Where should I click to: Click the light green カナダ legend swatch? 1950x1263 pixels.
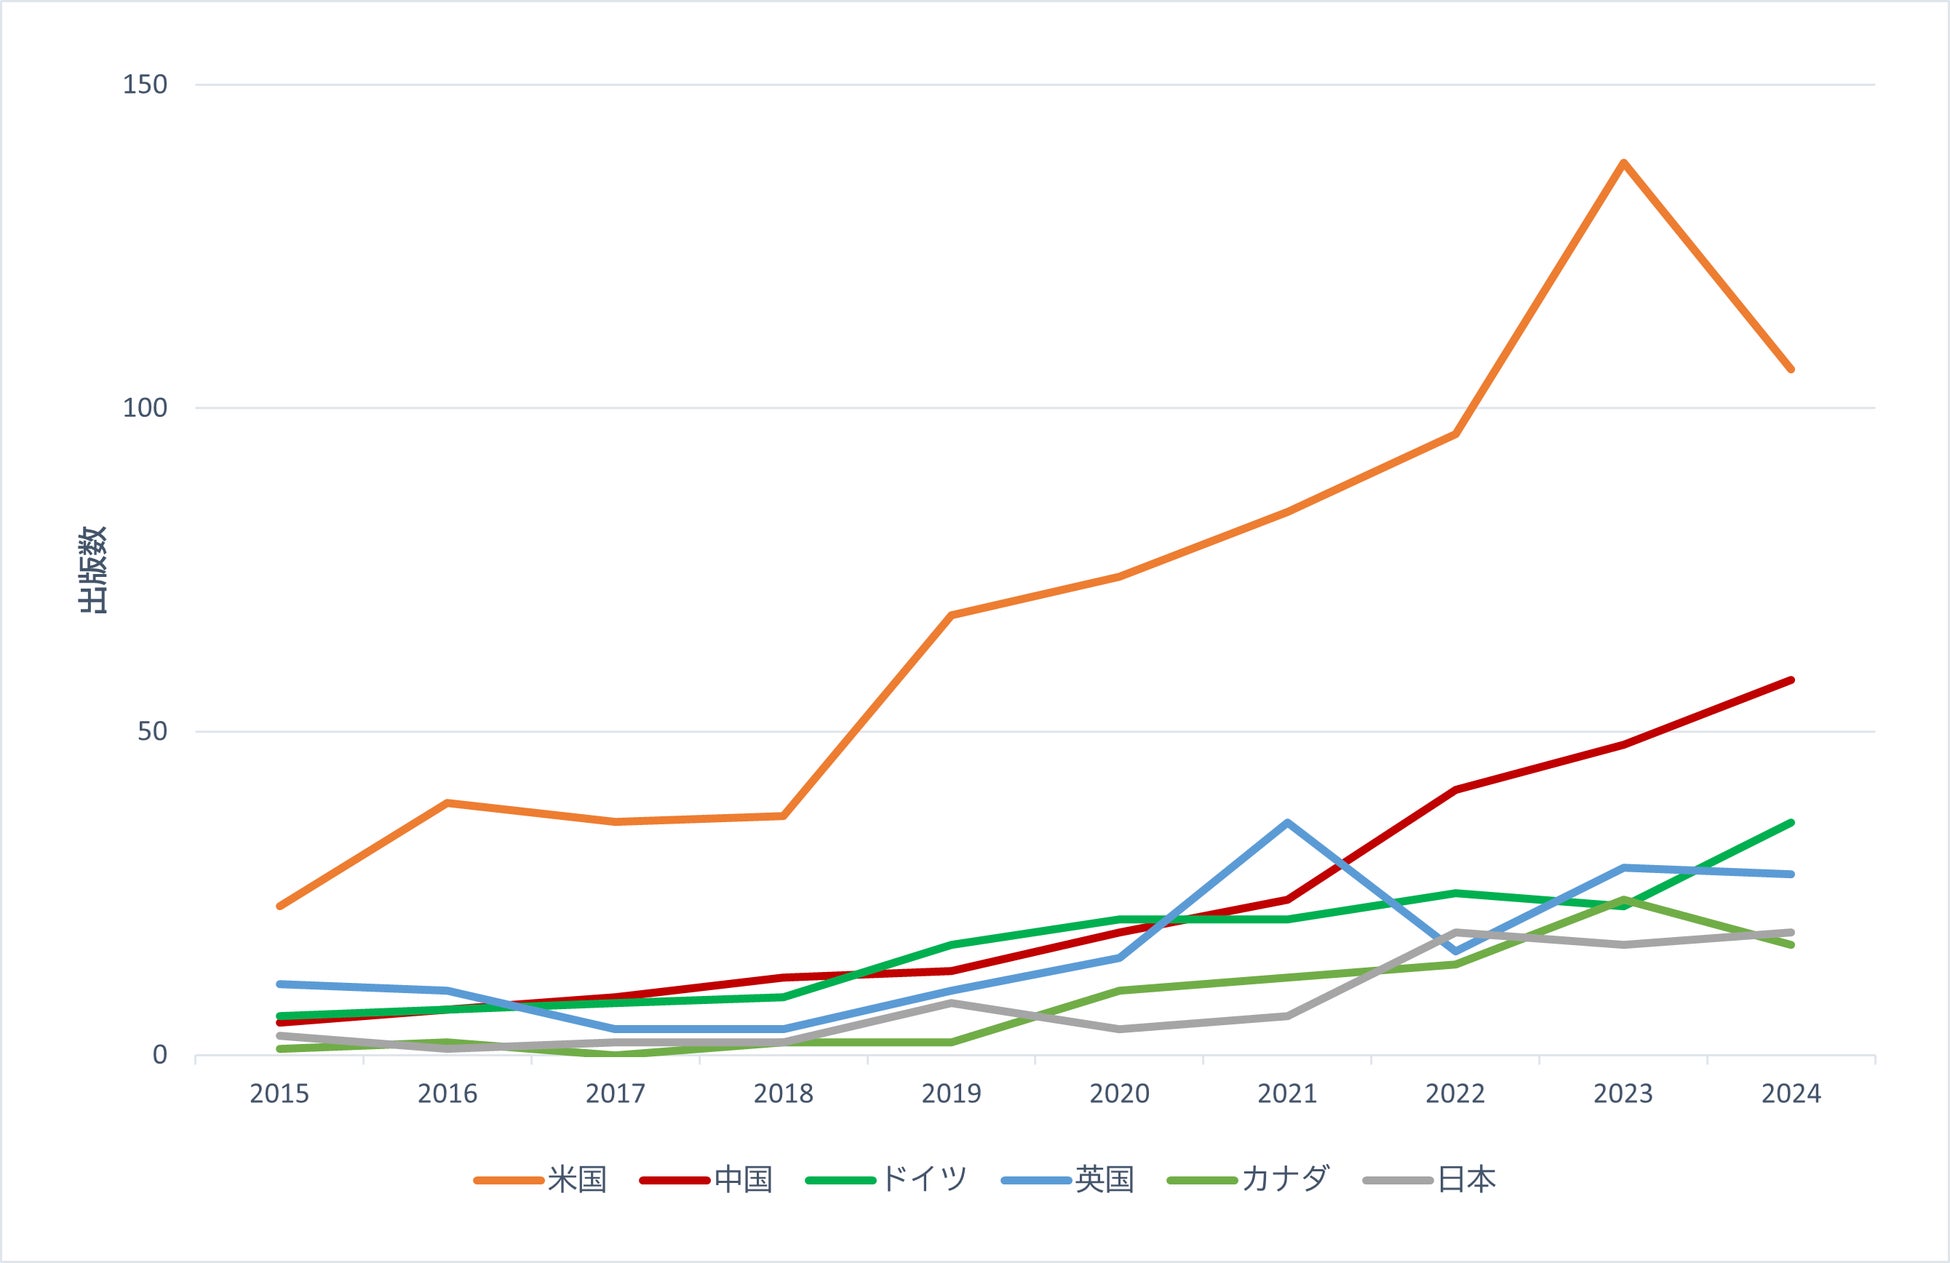pos(1202,1181)
